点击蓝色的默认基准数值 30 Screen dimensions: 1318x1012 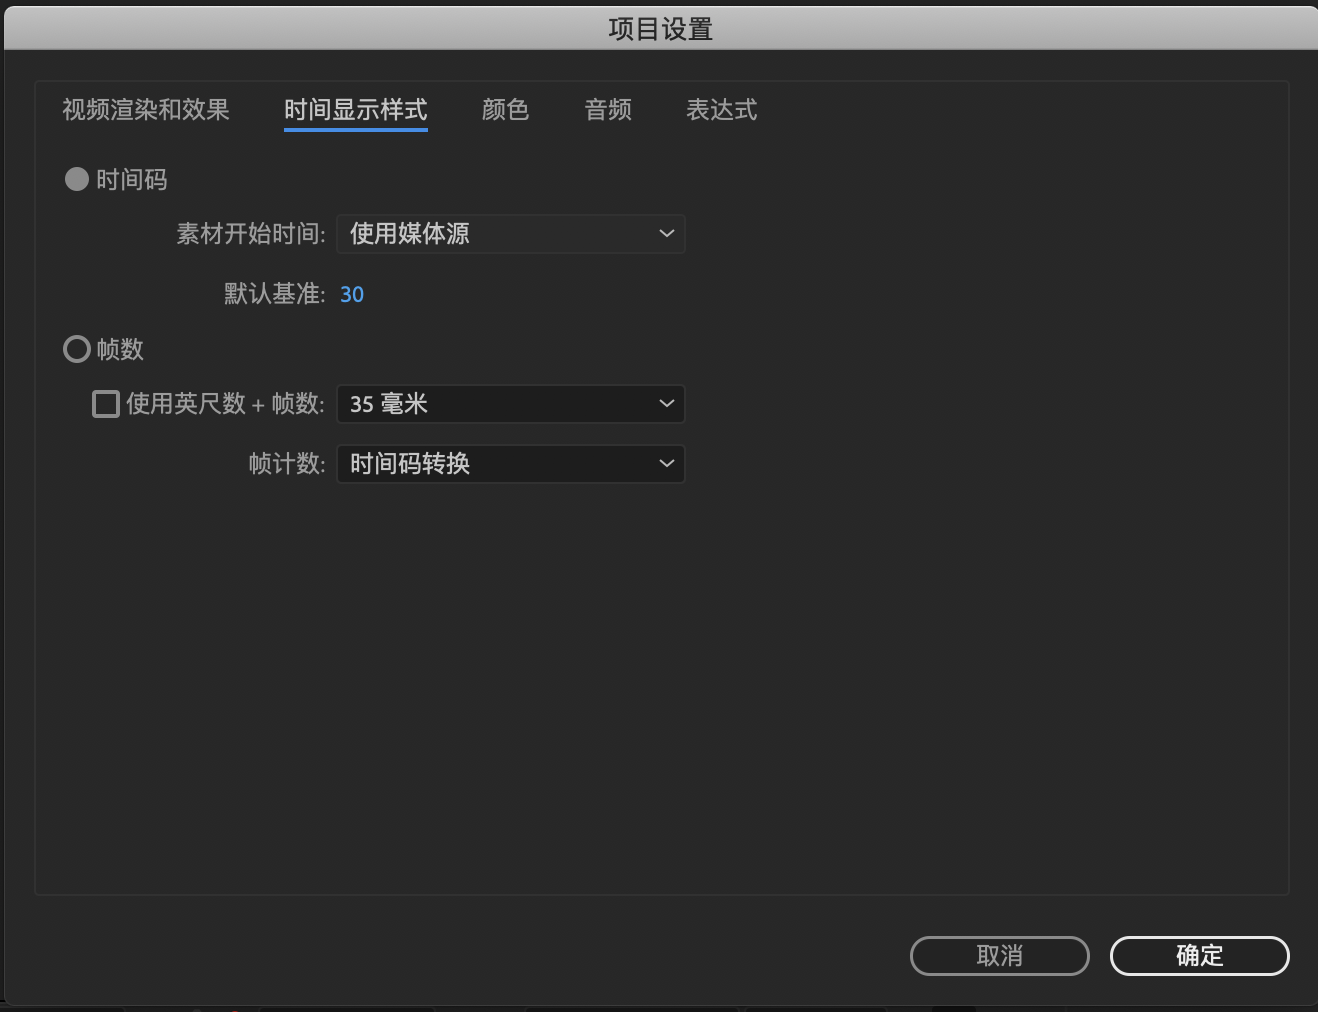tap(352, 293)
